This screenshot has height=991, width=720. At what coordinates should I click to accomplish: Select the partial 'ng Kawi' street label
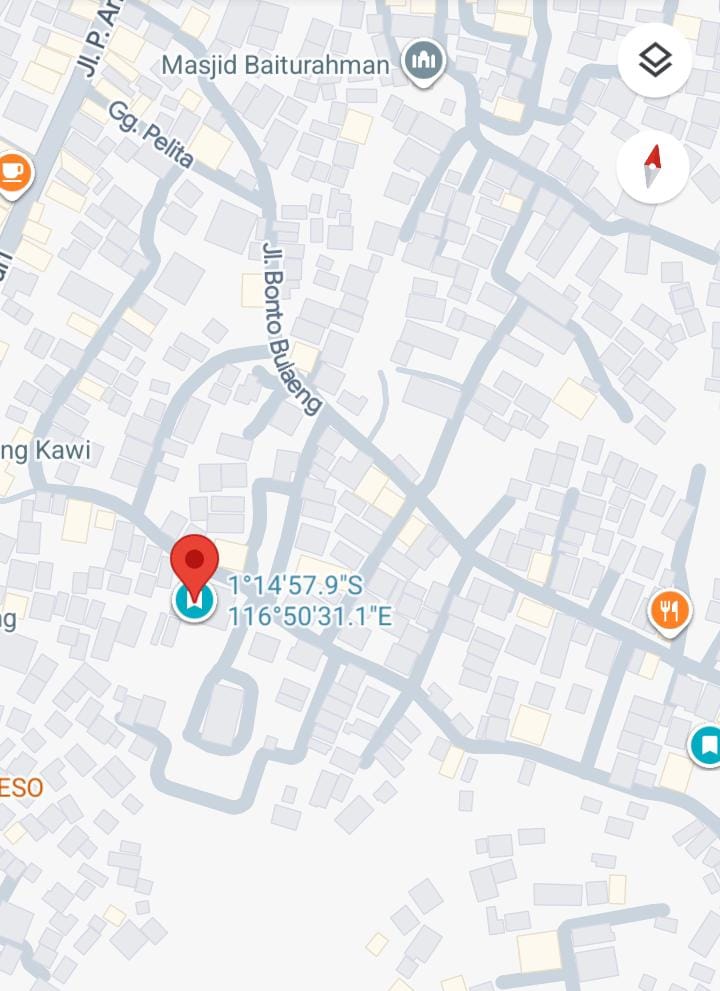pos(46,452)
